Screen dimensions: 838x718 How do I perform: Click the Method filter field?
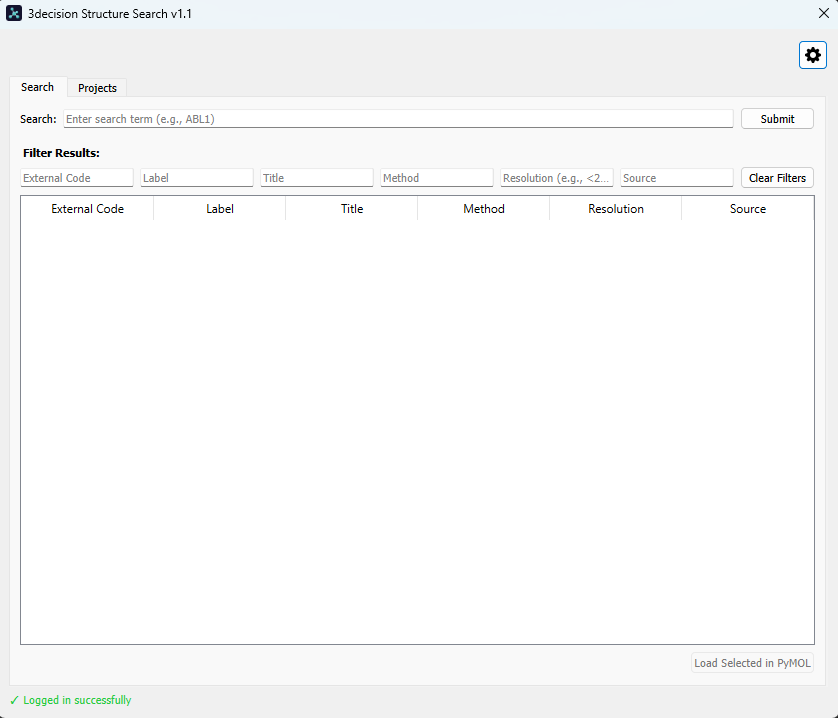(437, 178)
